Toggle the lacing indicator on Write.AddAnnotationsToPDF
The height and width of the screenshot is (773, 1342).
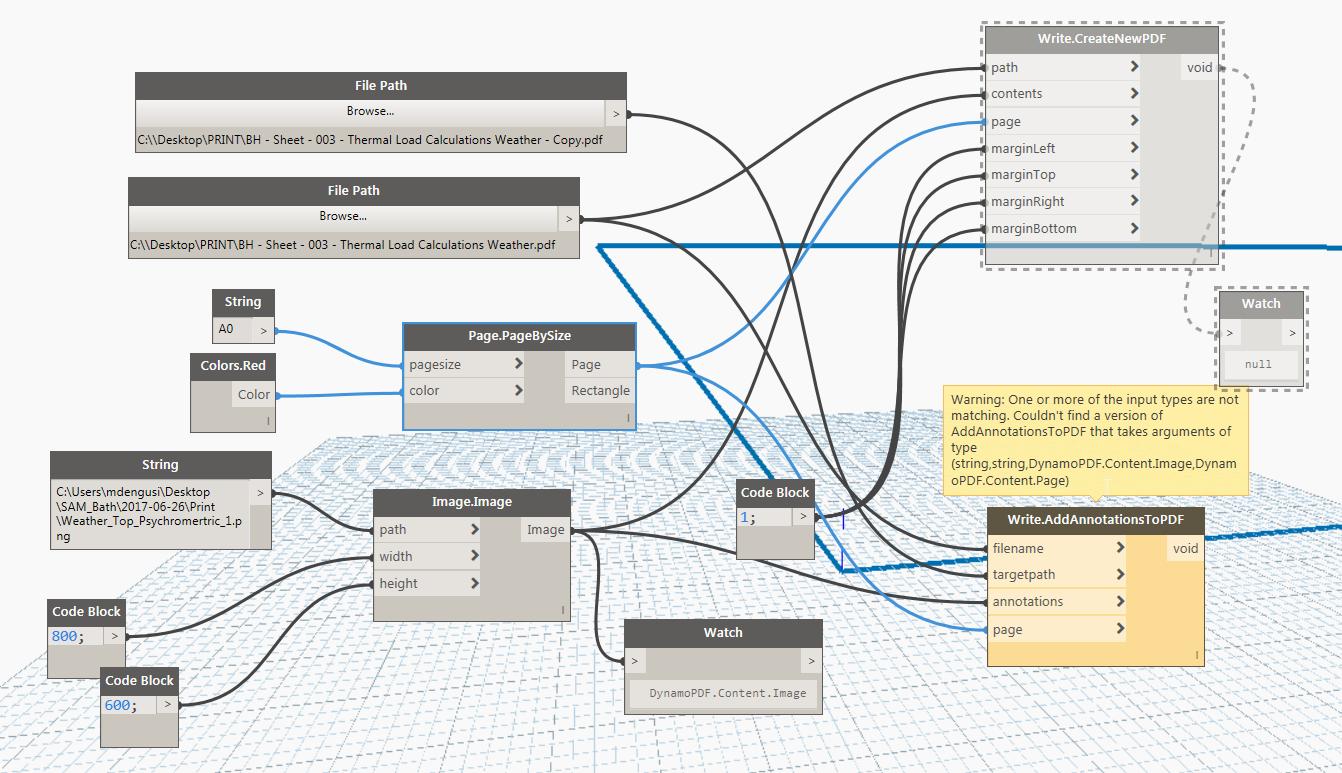(x=1197, y=655)
